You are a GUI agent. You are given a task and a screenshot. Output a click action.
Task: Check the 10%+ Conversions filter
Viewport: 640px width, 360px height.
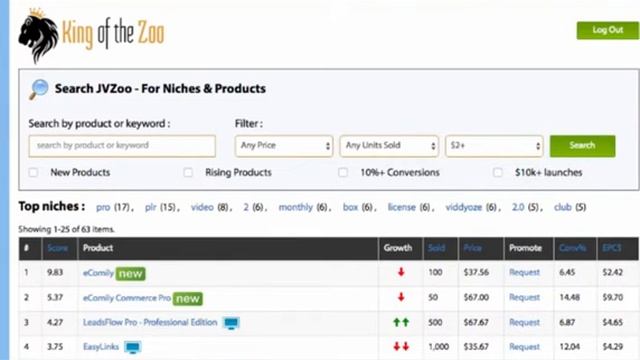coord(343,172)
